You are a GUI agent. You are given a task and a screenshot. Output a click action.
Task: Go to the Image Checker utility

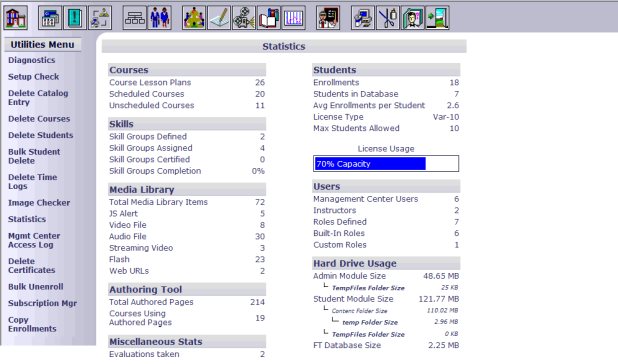pyautogui.click(x=39, y=203)
